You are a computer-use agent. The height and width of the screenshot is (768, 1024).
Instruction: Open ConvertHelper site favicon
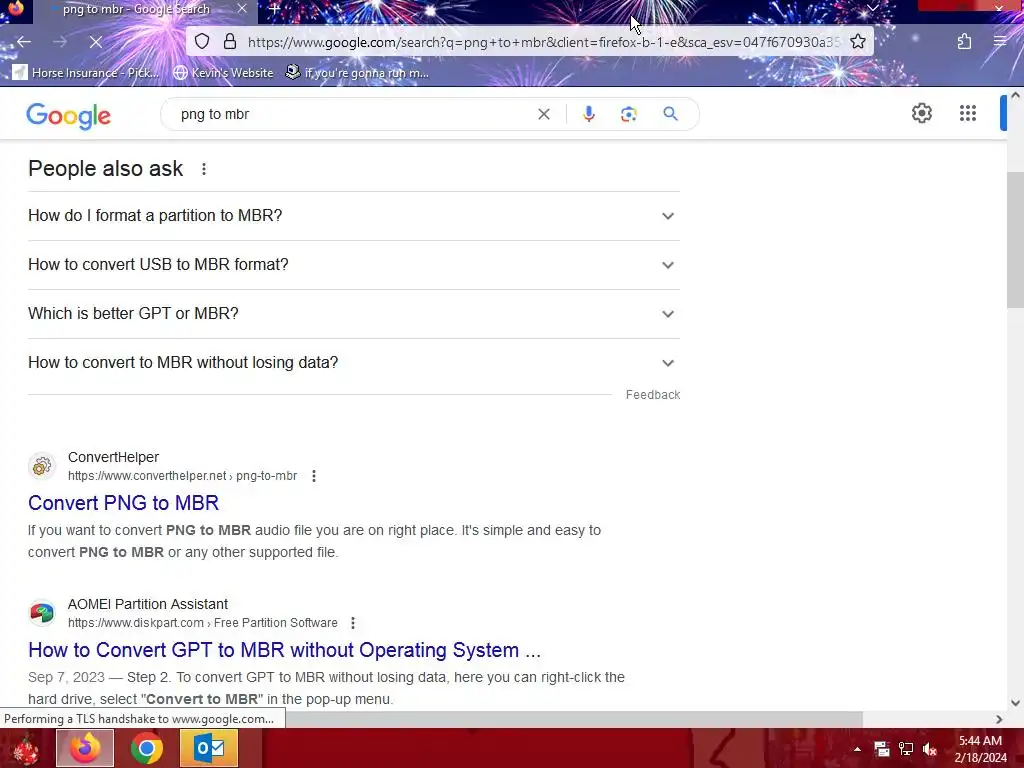coord(42,466)
